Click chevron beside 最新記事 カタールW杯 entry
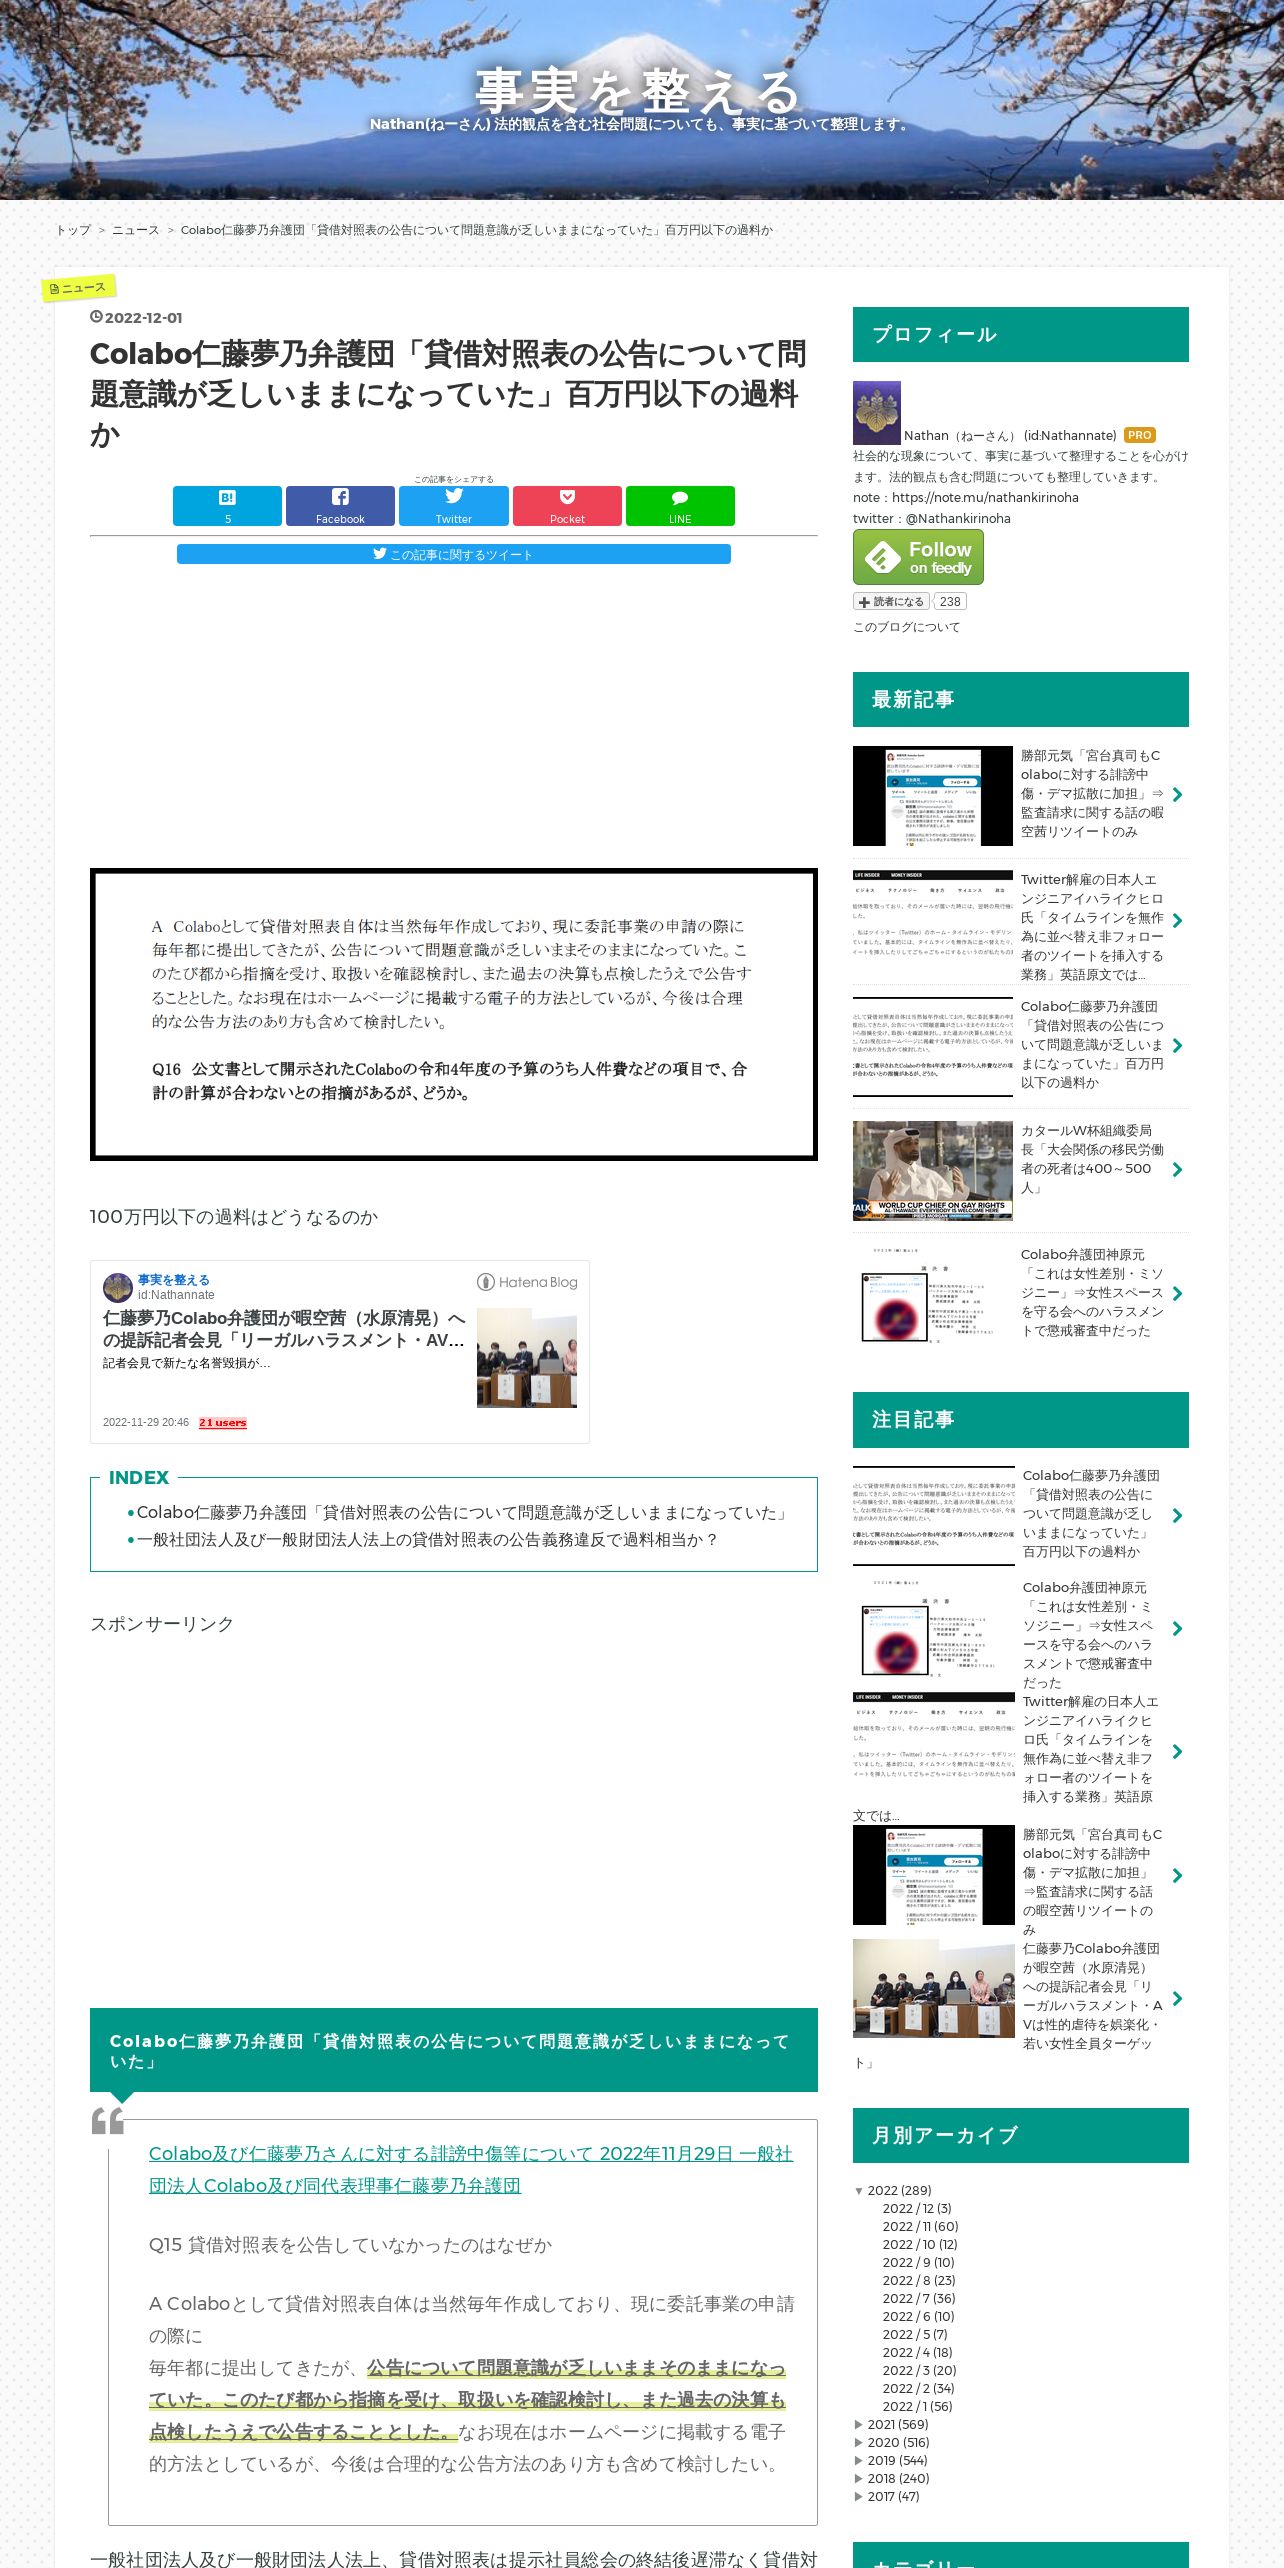Screen dimensions: 1284x2568 coord(1177,1170)
